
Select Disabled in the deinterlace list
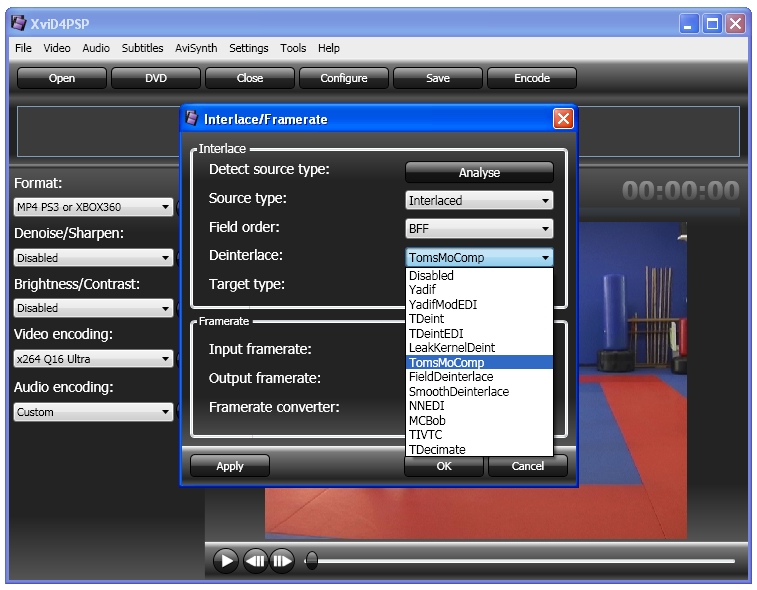(x=479, y=276)
